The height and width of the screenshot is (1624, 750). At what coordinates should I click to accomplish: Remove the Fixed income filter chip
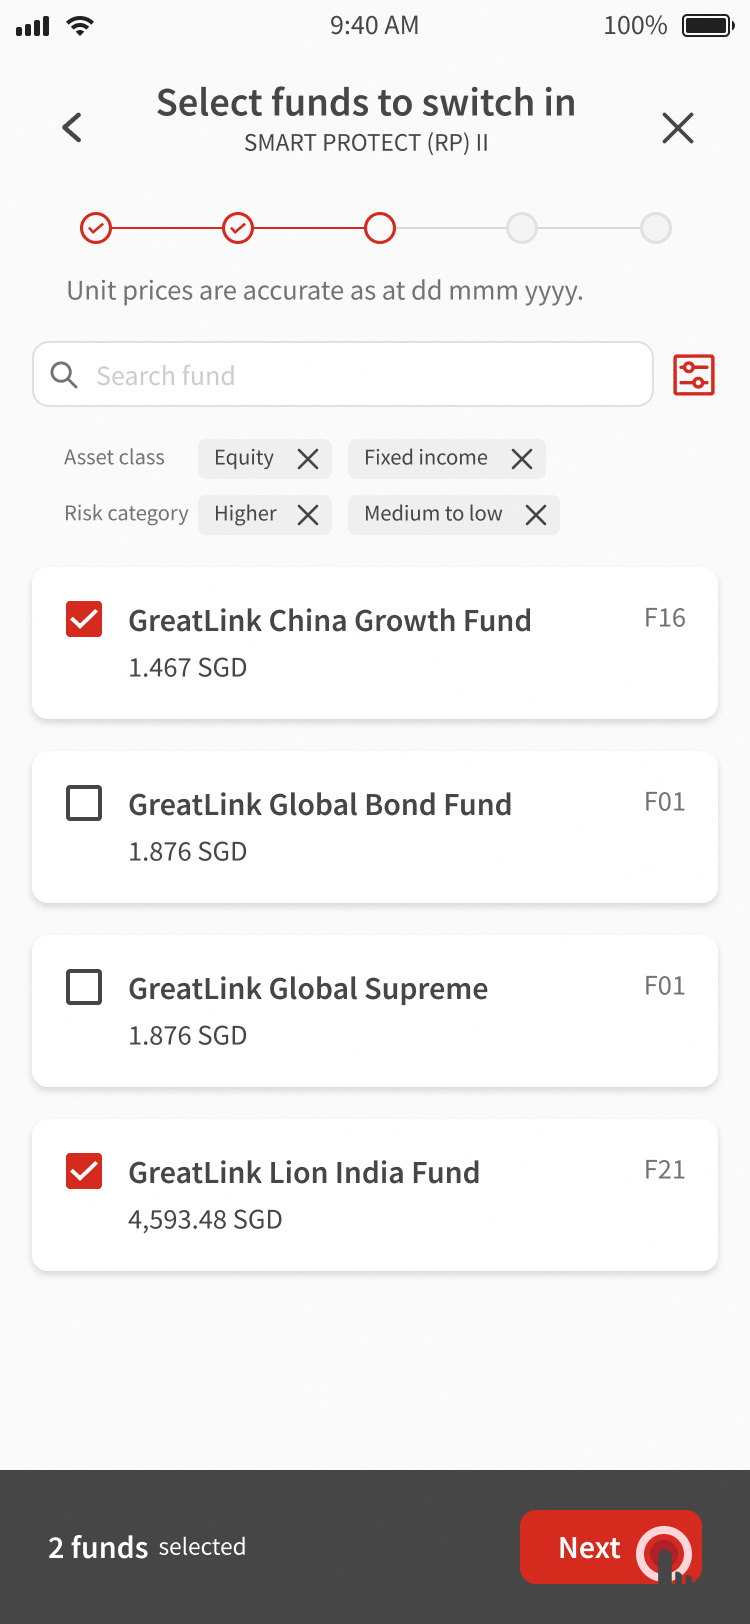click(522, 459)
